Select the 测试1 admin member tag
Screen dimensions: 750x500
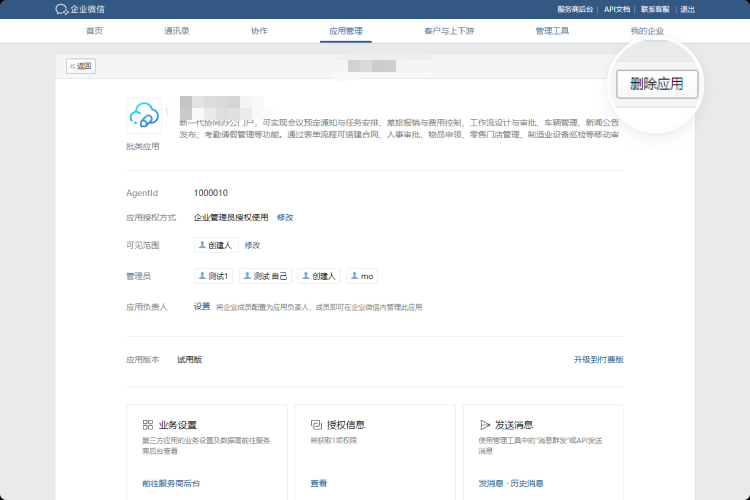pyautogui.click(x=215, y=276)
